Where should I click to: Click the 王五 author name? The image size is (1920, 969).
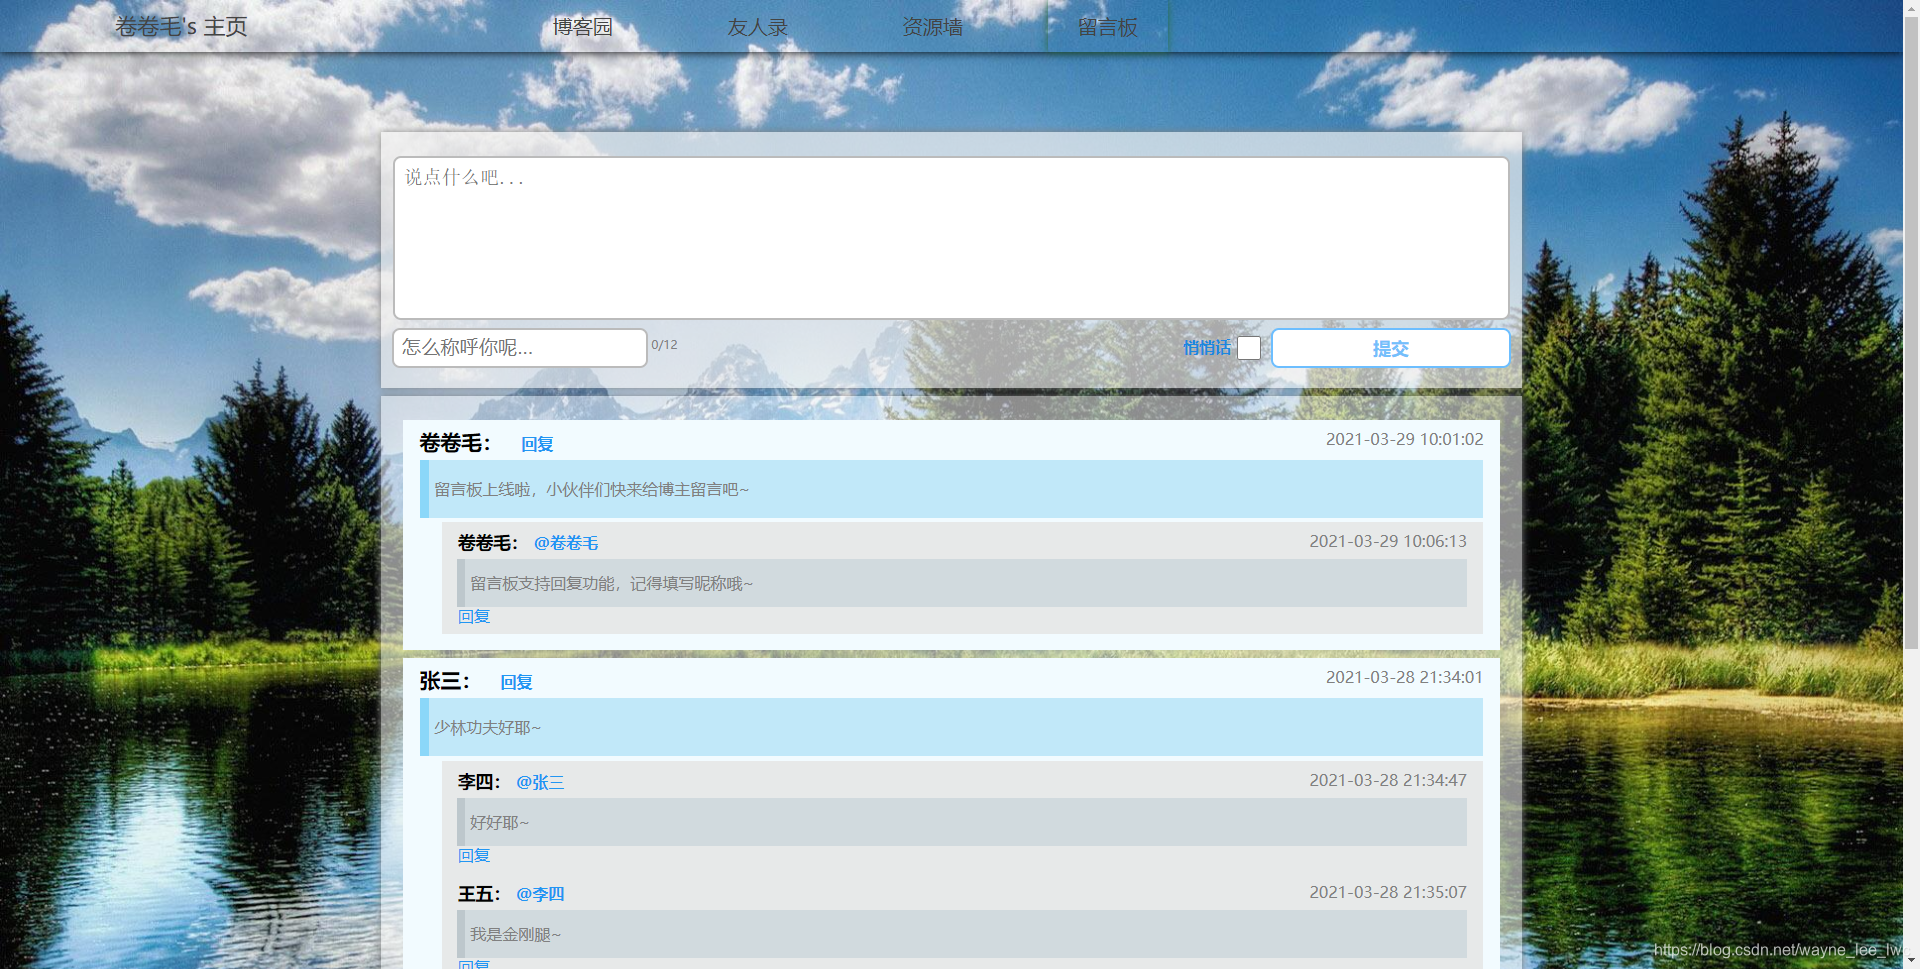pos(478,894)
